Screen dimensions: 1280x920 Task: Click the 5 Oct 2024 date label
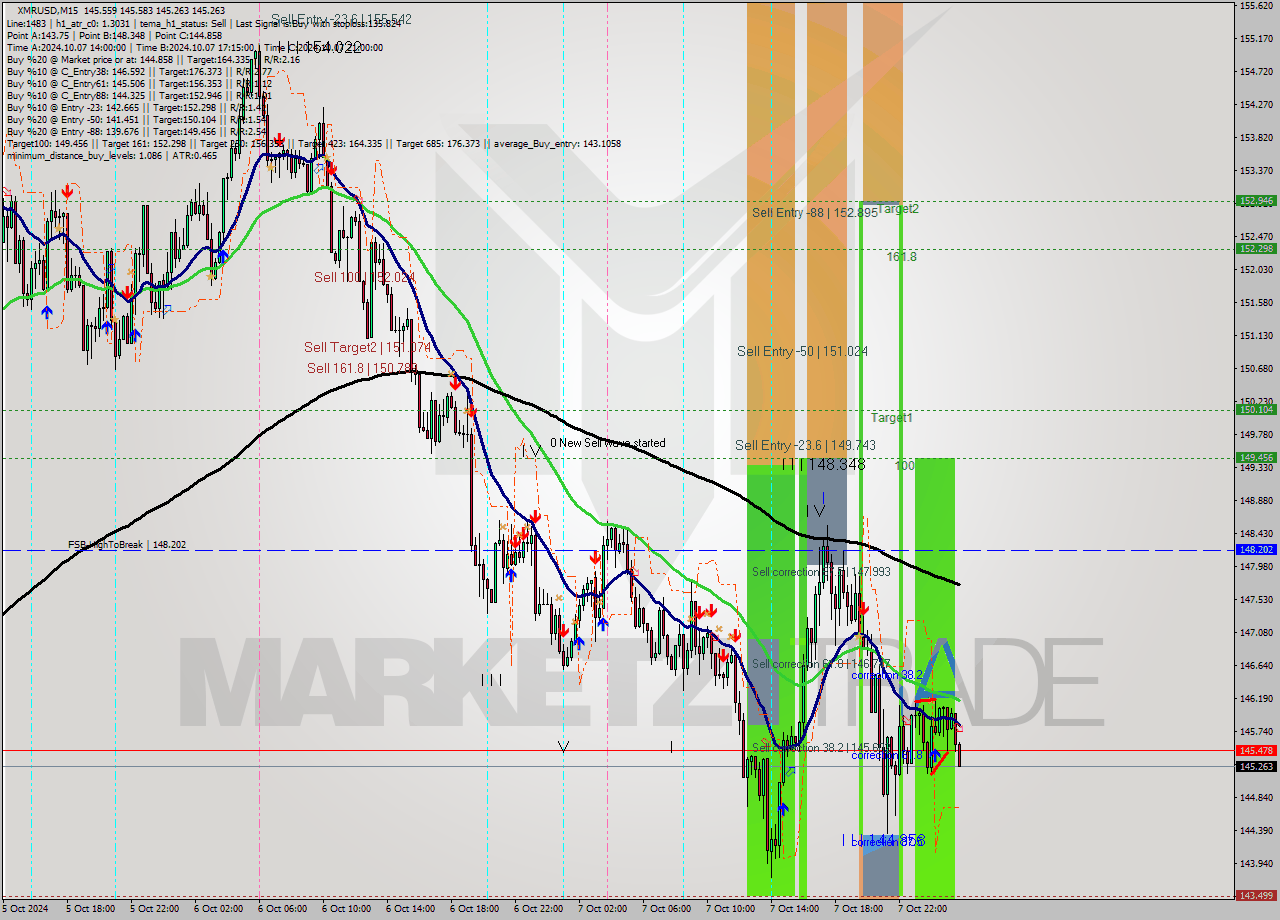[x=26, y=909]
